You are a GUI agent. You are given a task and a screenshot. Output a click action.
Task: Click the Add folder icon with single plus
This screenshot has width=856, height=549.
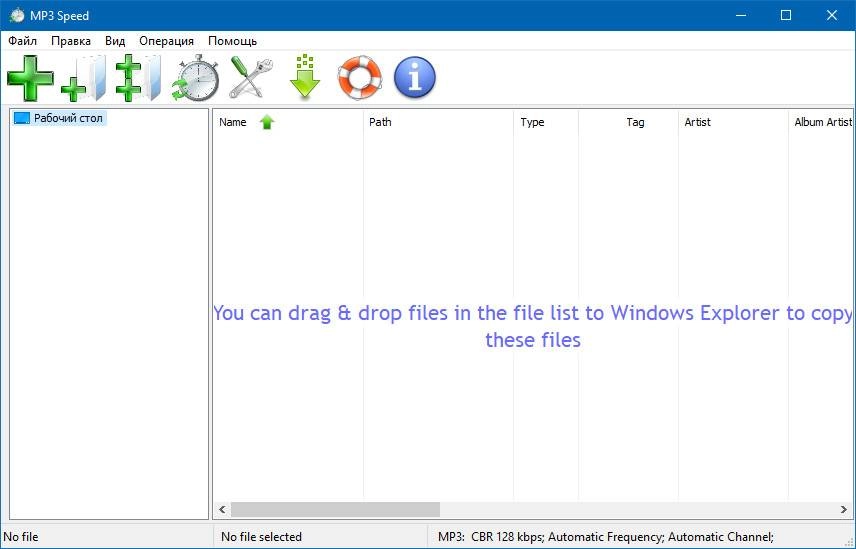[84, 78]
